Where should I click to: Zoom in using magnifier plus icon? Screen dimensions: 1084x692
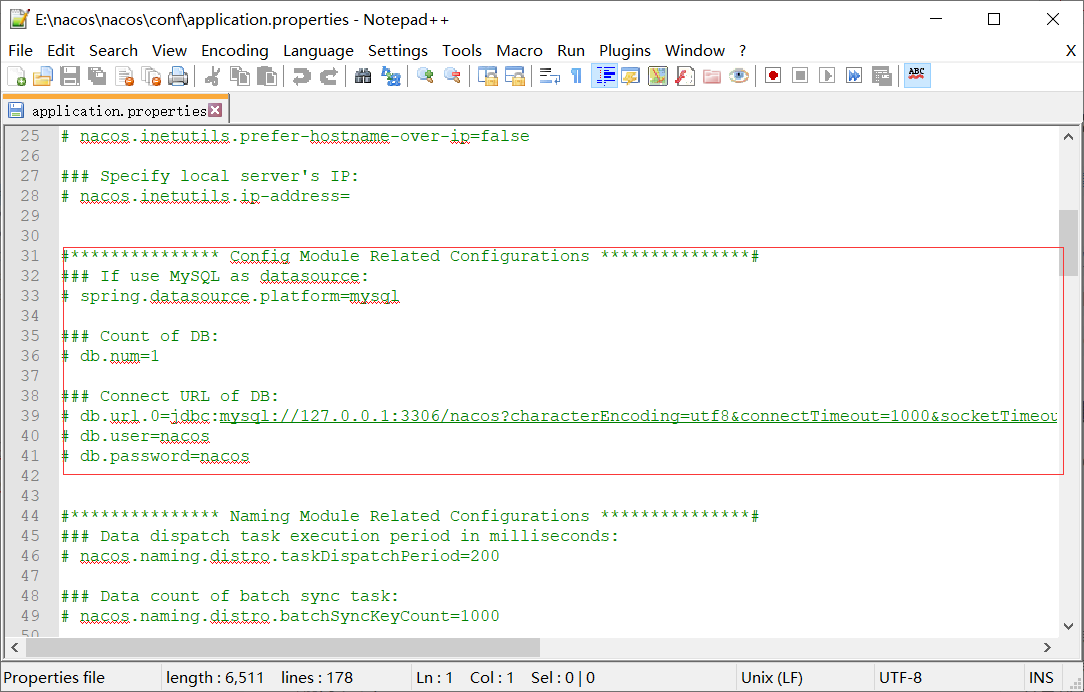click(x=425, y=76)
